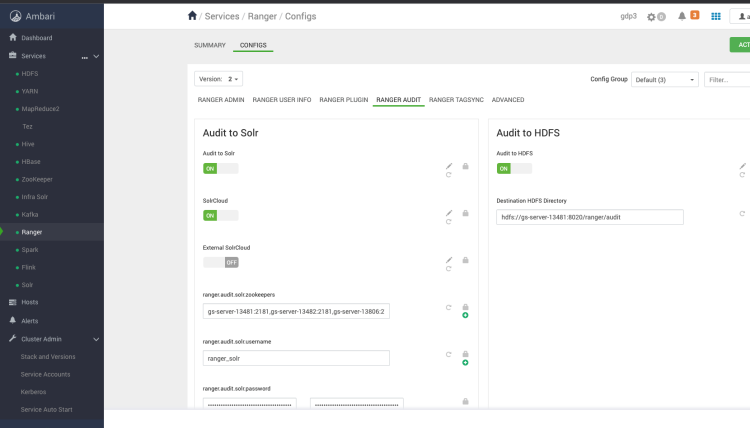Click the undo icon for ranger.audit.solr.username
Screen dimensions: 750x428
click(449, 354)
